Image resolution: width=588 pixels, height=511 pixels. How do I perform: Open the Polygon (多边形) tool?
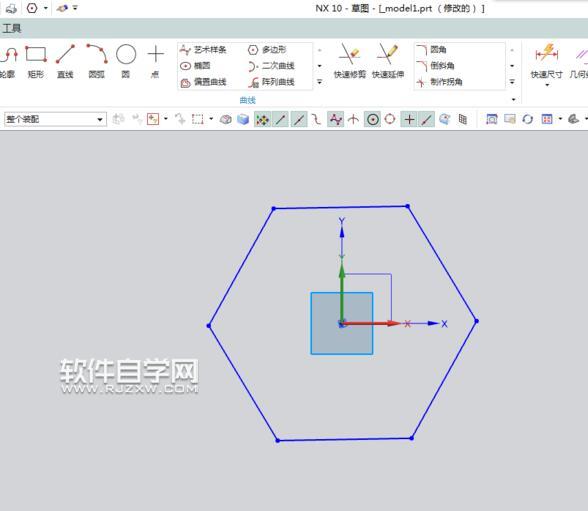(x=267, y=49)
